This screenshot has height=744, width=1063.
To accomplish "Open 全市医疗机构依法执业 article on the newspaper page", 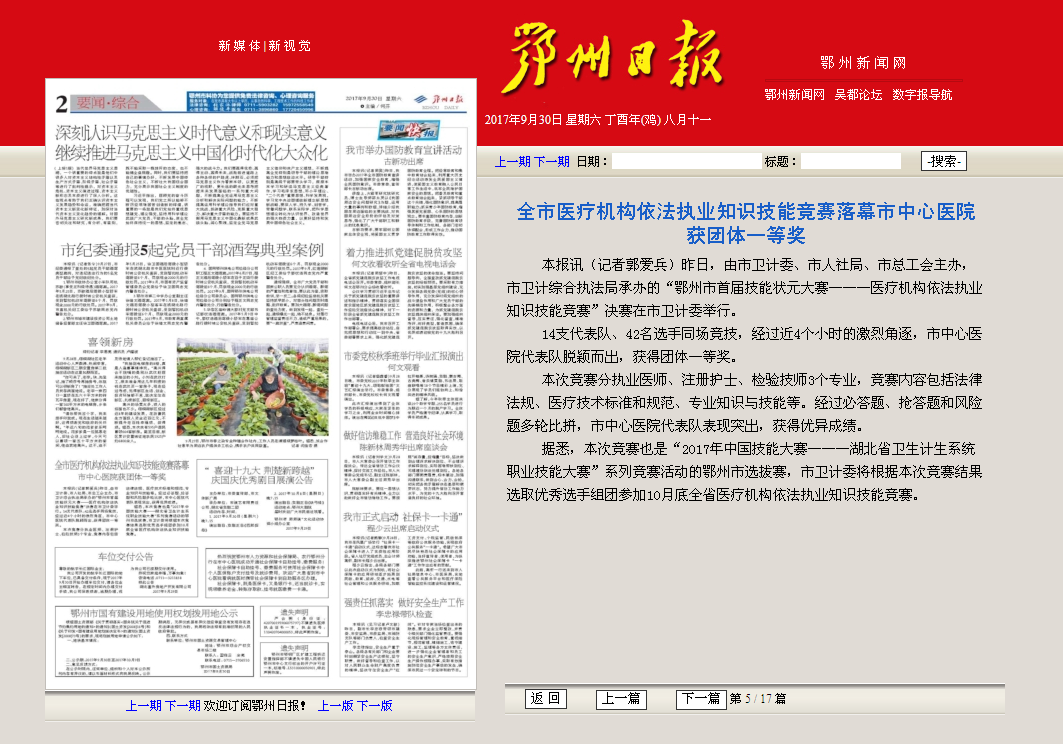I will click(122, 470).
